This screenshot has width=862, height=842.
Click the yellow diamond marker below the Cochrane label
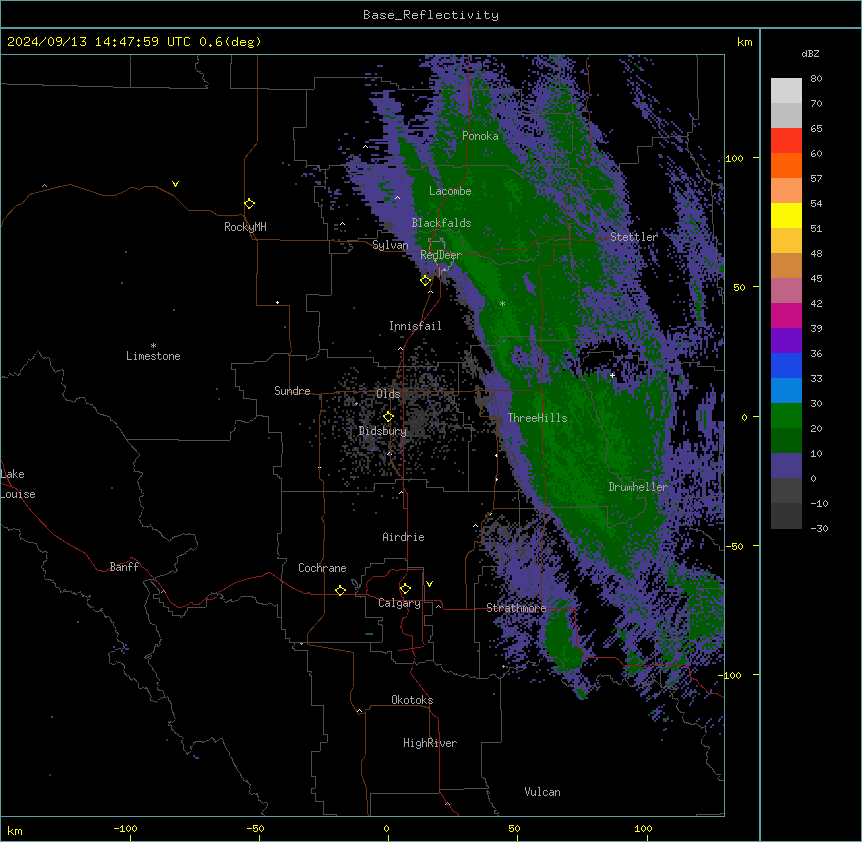341,590
